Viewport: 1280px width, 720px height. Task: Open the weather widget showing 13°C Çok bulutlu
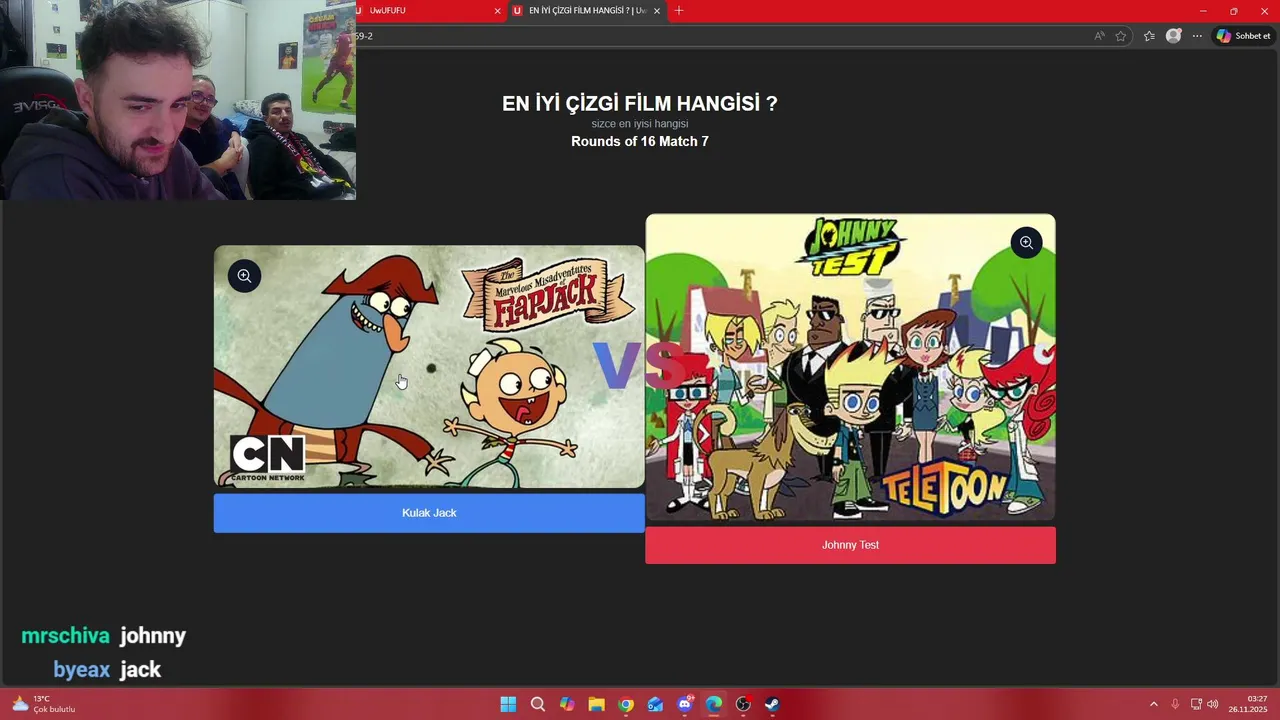point(44,704)
